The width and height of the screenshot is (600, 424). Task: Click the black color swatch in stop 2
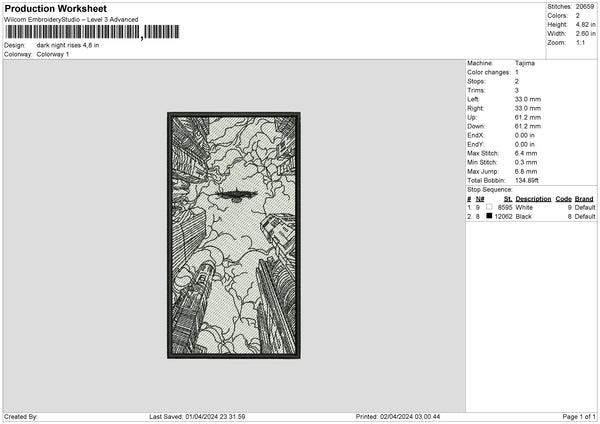click(489, 216)
